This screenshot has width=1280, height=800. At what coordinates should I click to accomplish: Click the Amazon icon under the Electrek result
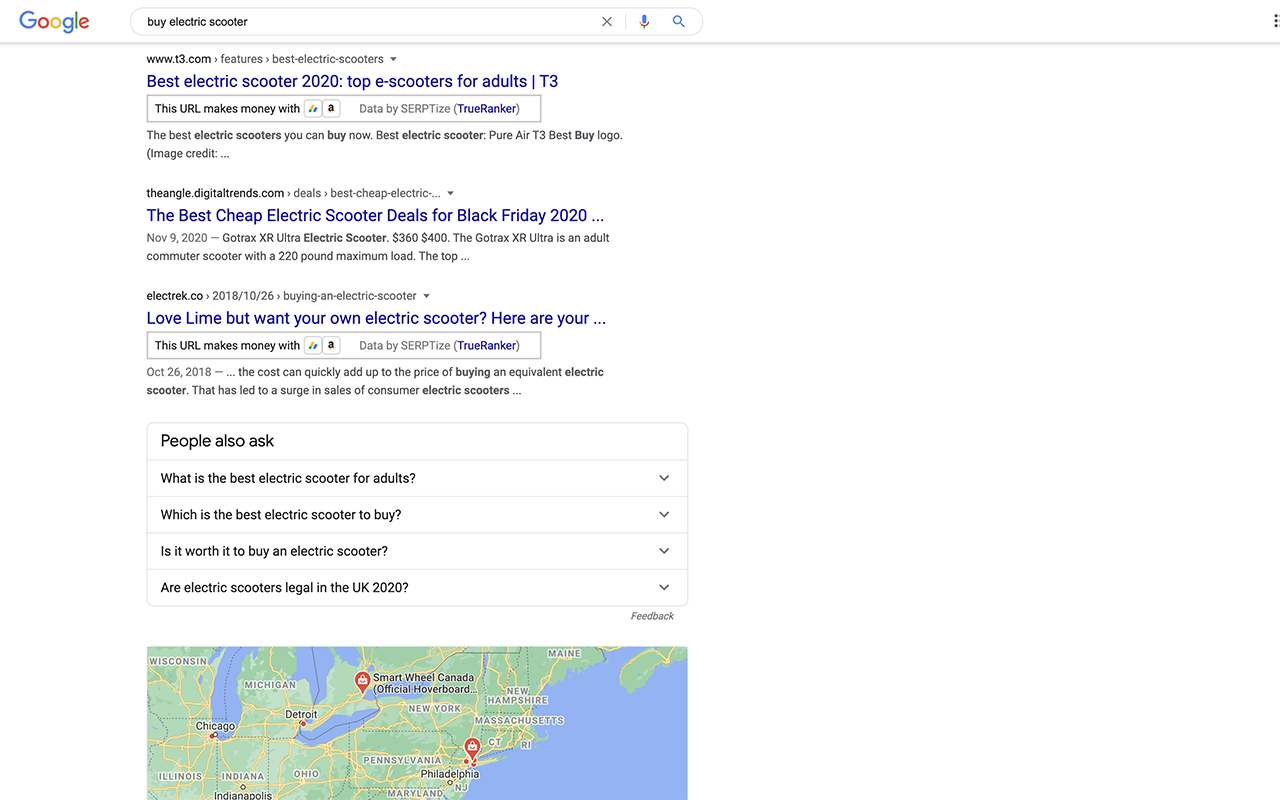click(331, 345)
